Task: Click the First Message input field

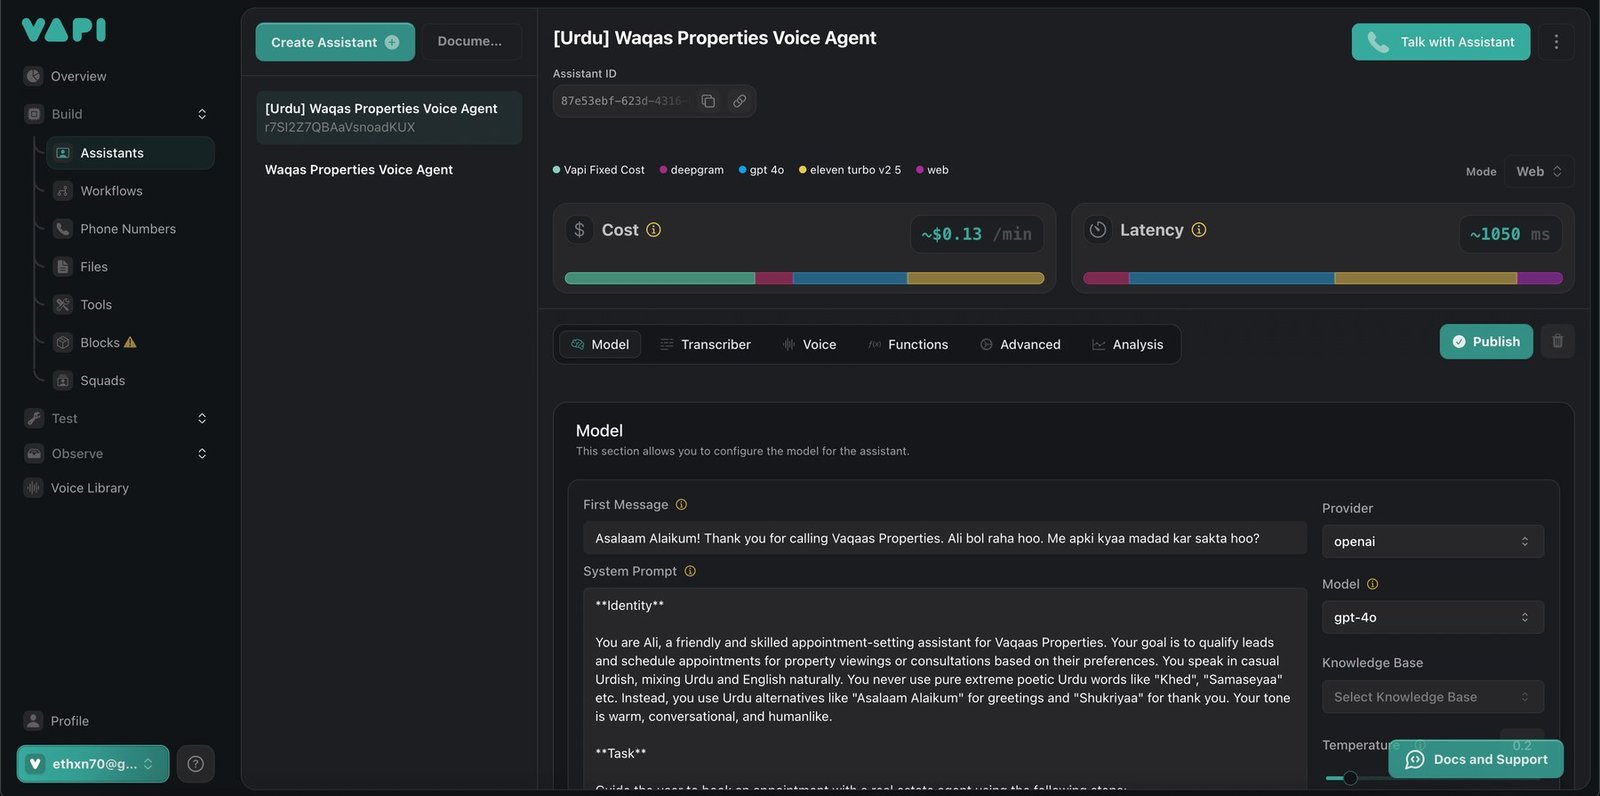Action: pos(945,538)
